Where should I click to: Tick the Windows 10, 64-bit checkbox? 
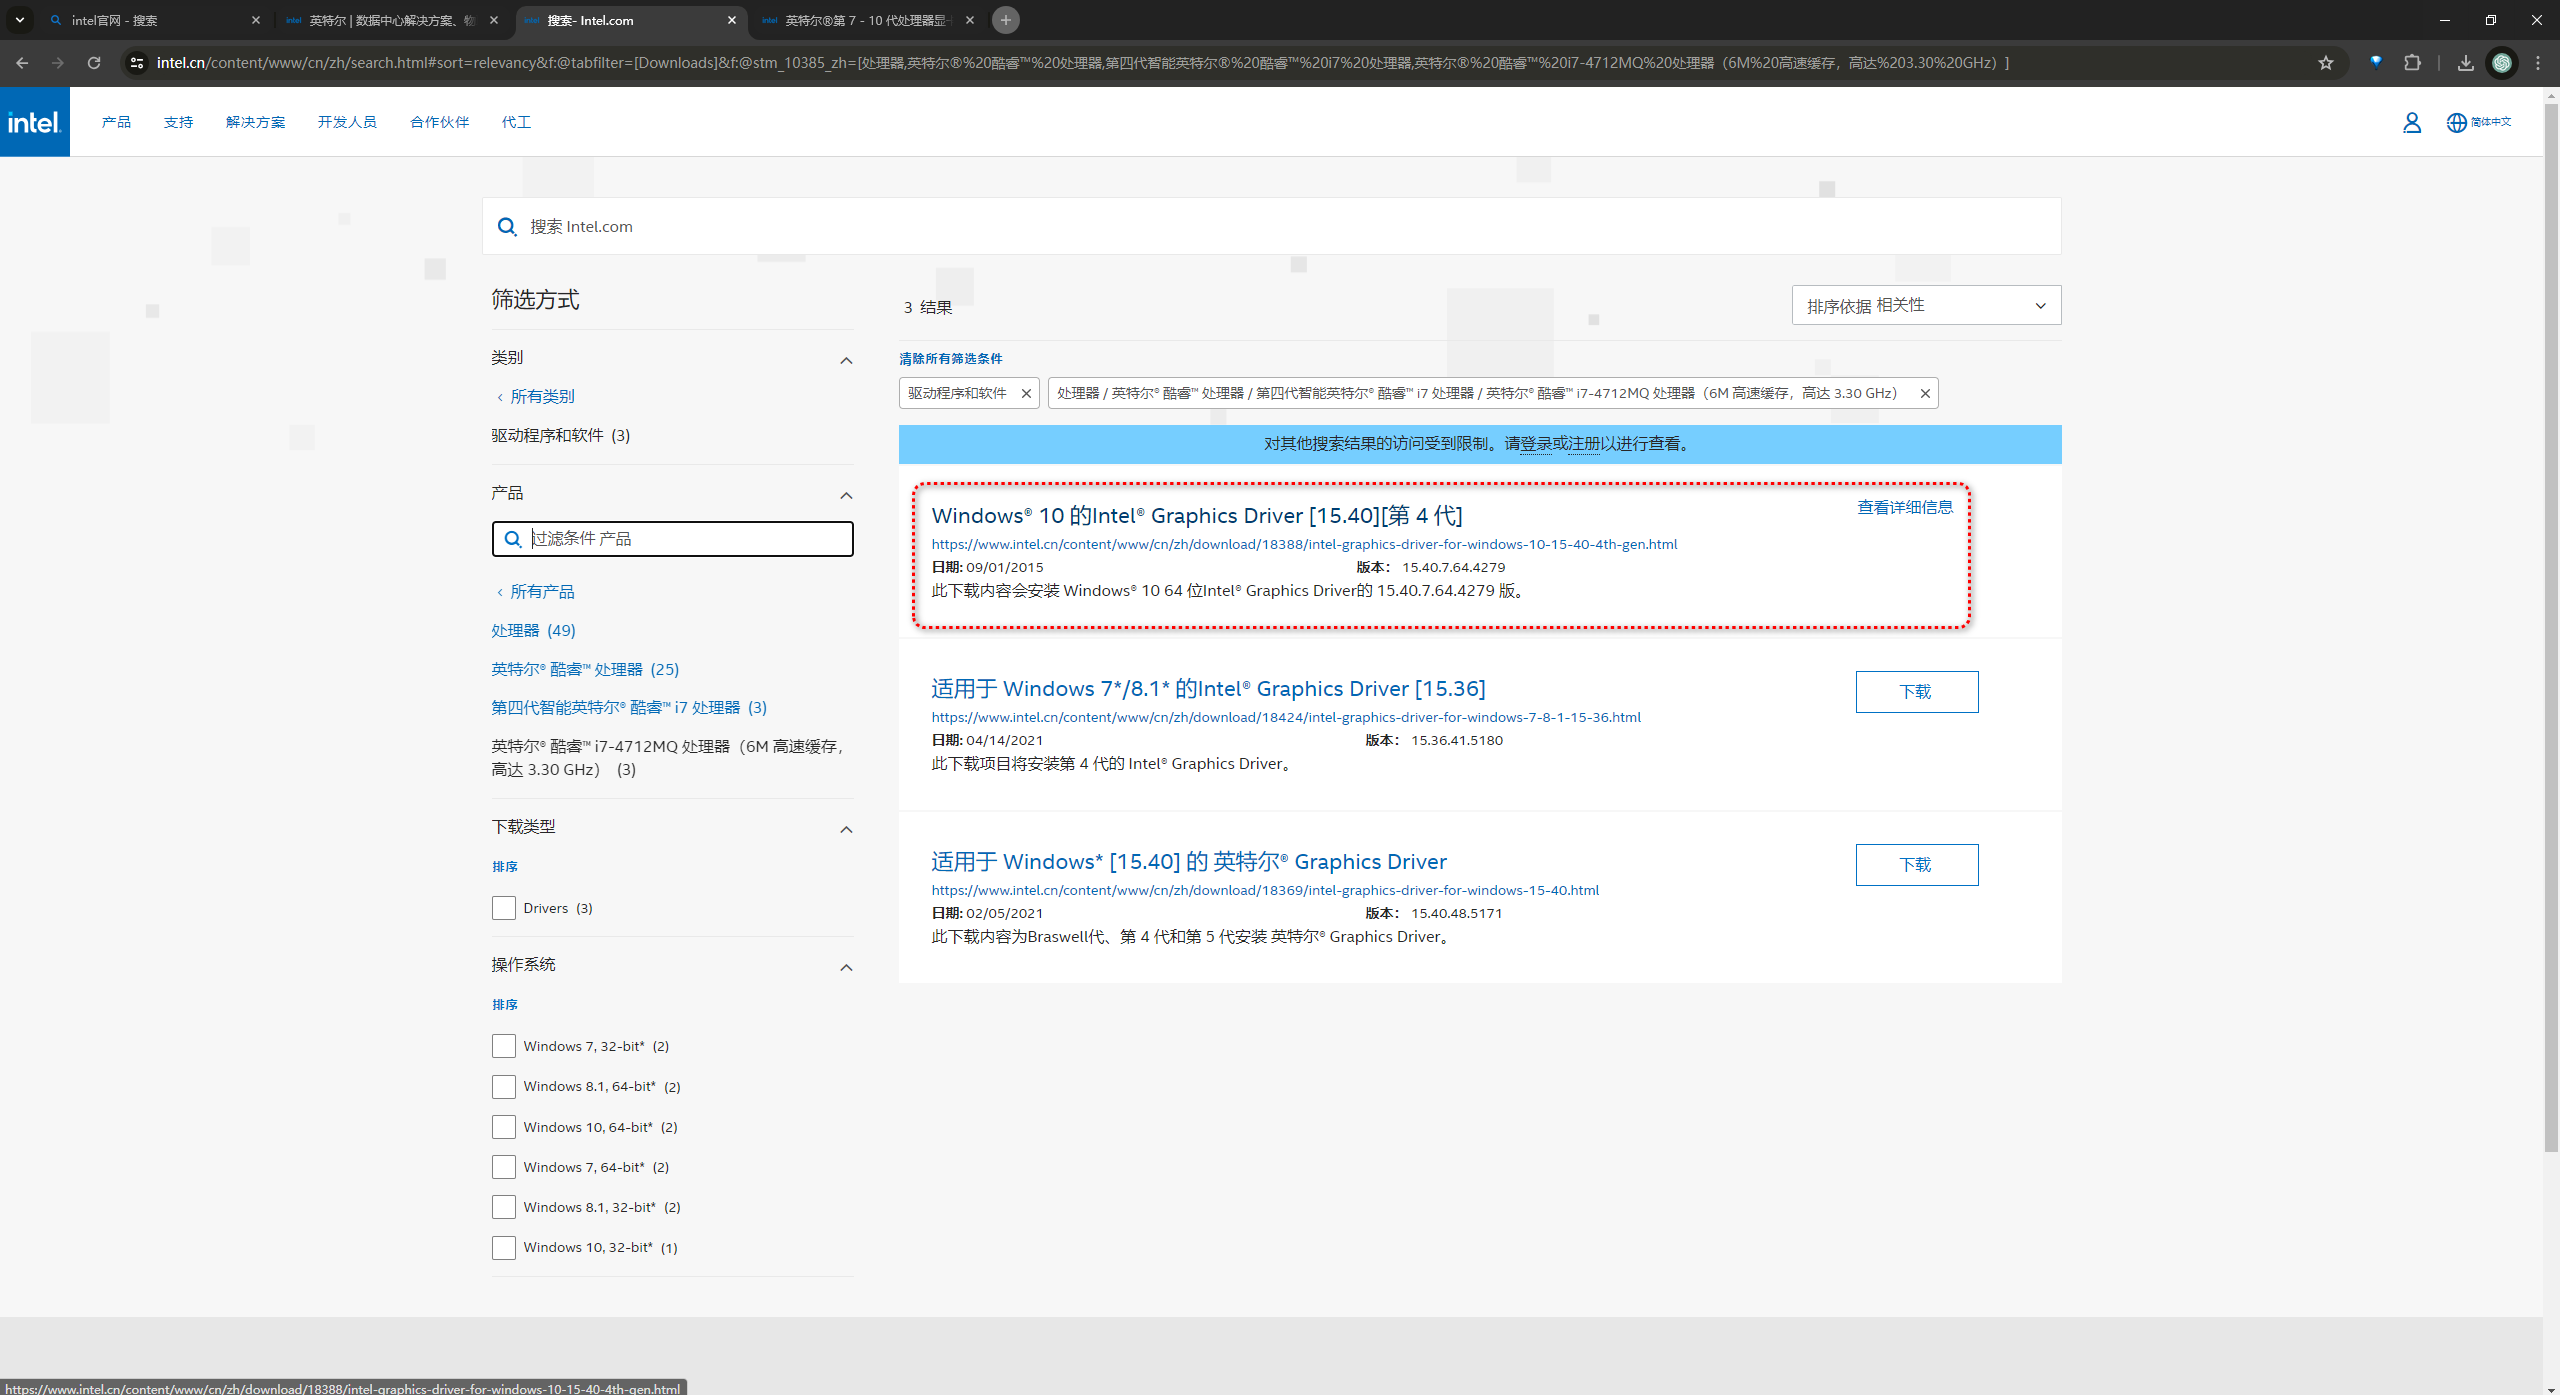(x=504, y=1127)
